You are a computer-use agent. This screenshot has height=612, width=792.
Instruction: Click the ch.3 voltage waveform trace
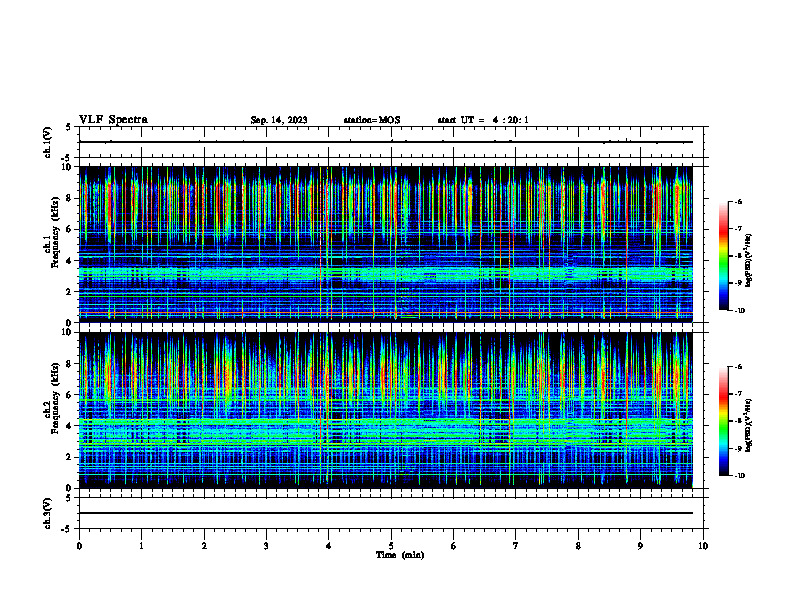point(386,513)
